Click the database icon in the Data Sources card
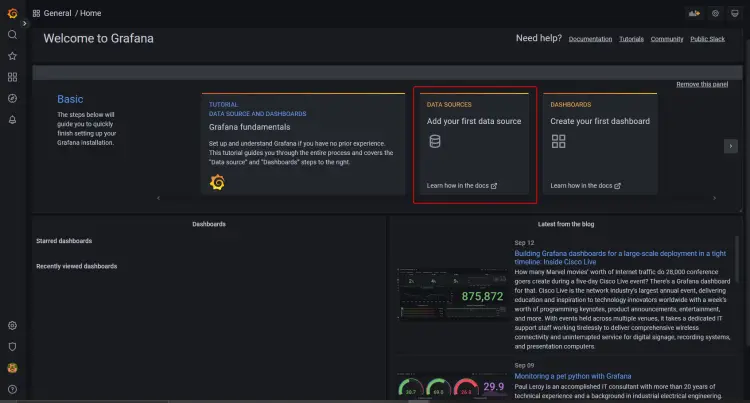The height and width of the screenshot is (403, 750). click(435, 142)
